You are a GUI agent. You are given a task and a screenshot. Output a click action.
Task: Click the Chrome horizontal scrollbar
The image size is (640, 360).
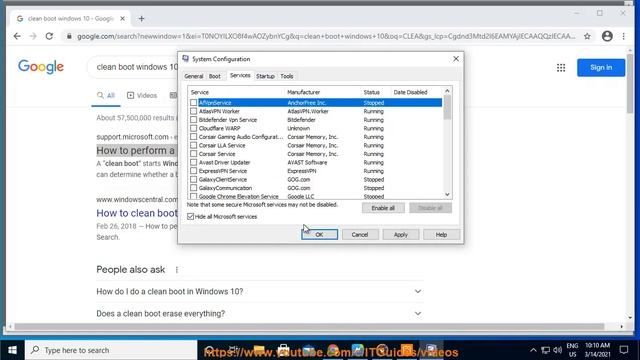click(x=309, y=327)
